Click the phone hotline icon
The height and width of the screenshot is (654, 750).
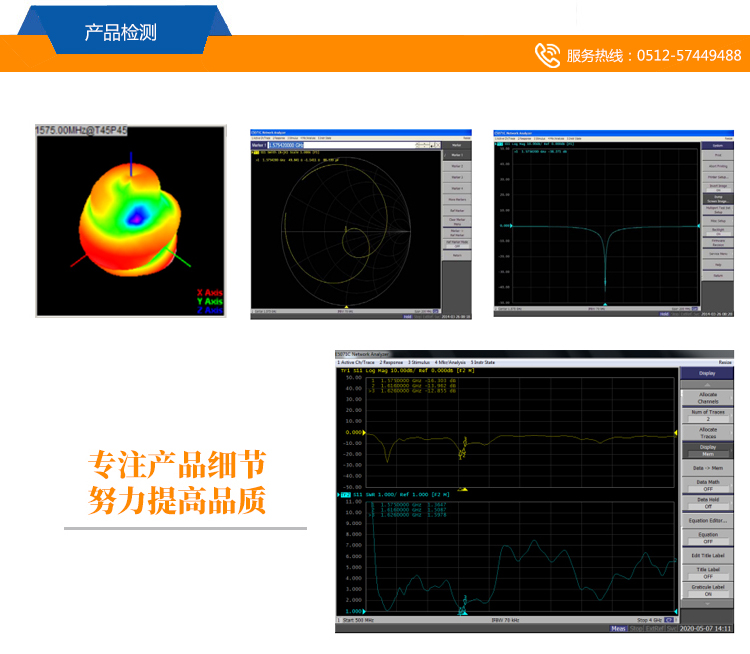point(547,54)
